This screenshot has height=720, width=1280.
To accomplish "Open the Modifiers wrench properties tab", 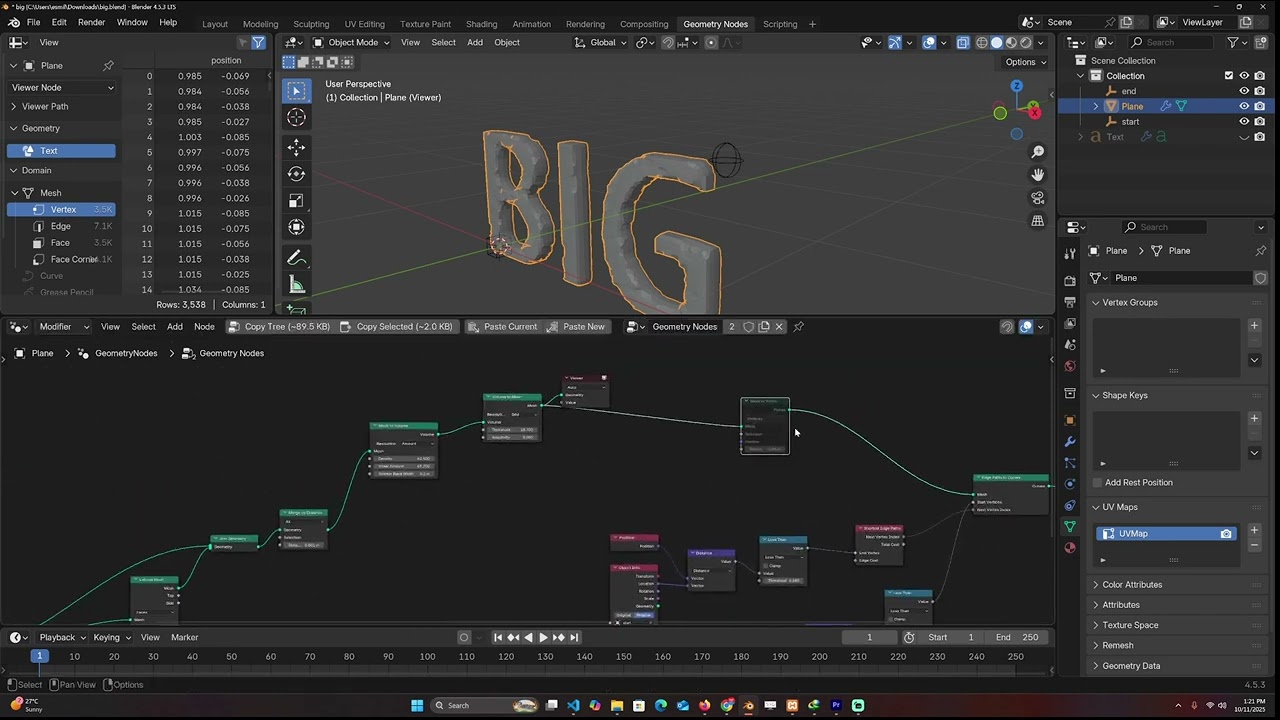I will click(1070, 442).
